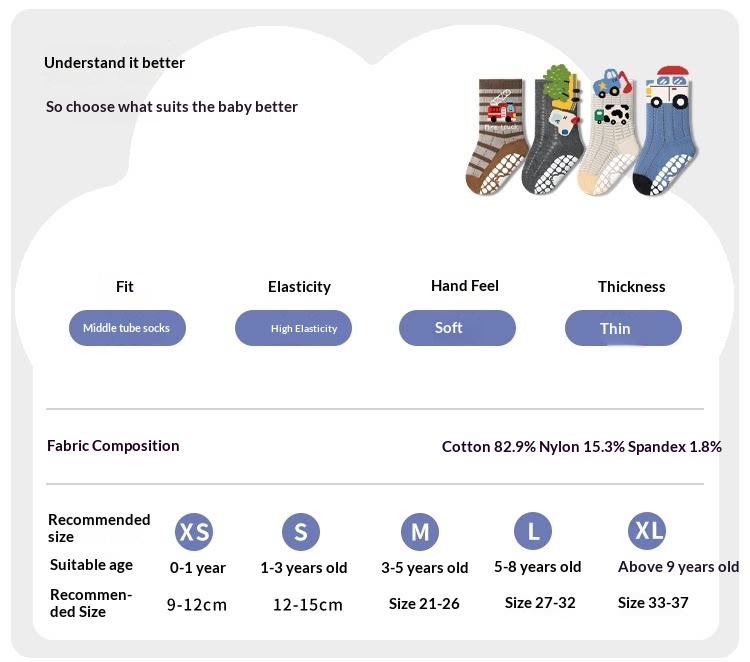Click the brown striped fire truck sock
Screen dimensions: 750x662
click(x=496, y=137)
